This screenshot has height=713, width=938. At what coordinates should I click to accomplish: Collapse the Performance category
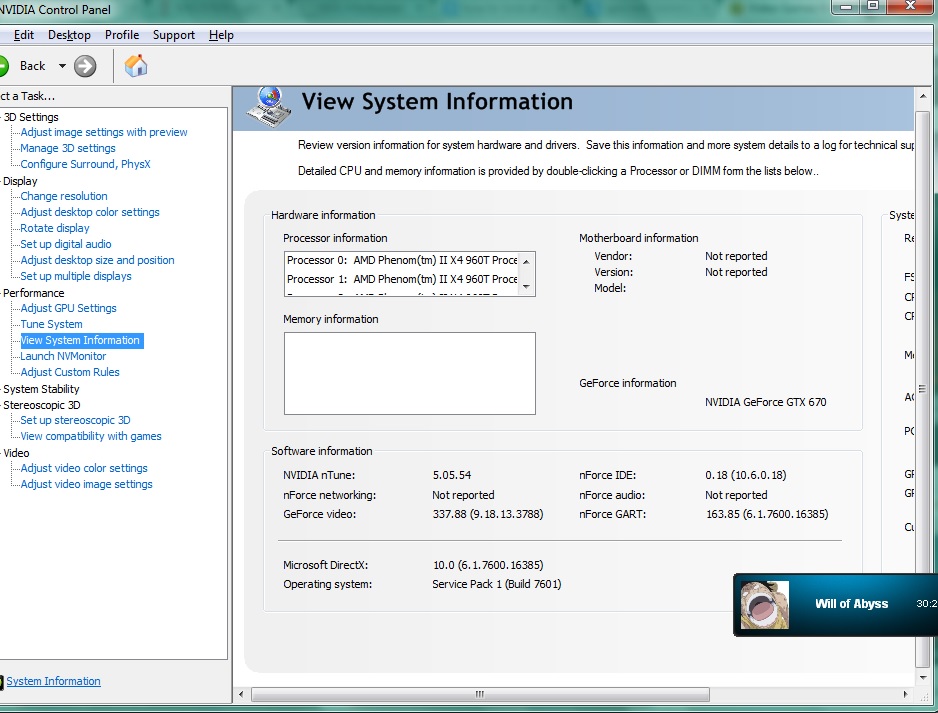[34, 293]
